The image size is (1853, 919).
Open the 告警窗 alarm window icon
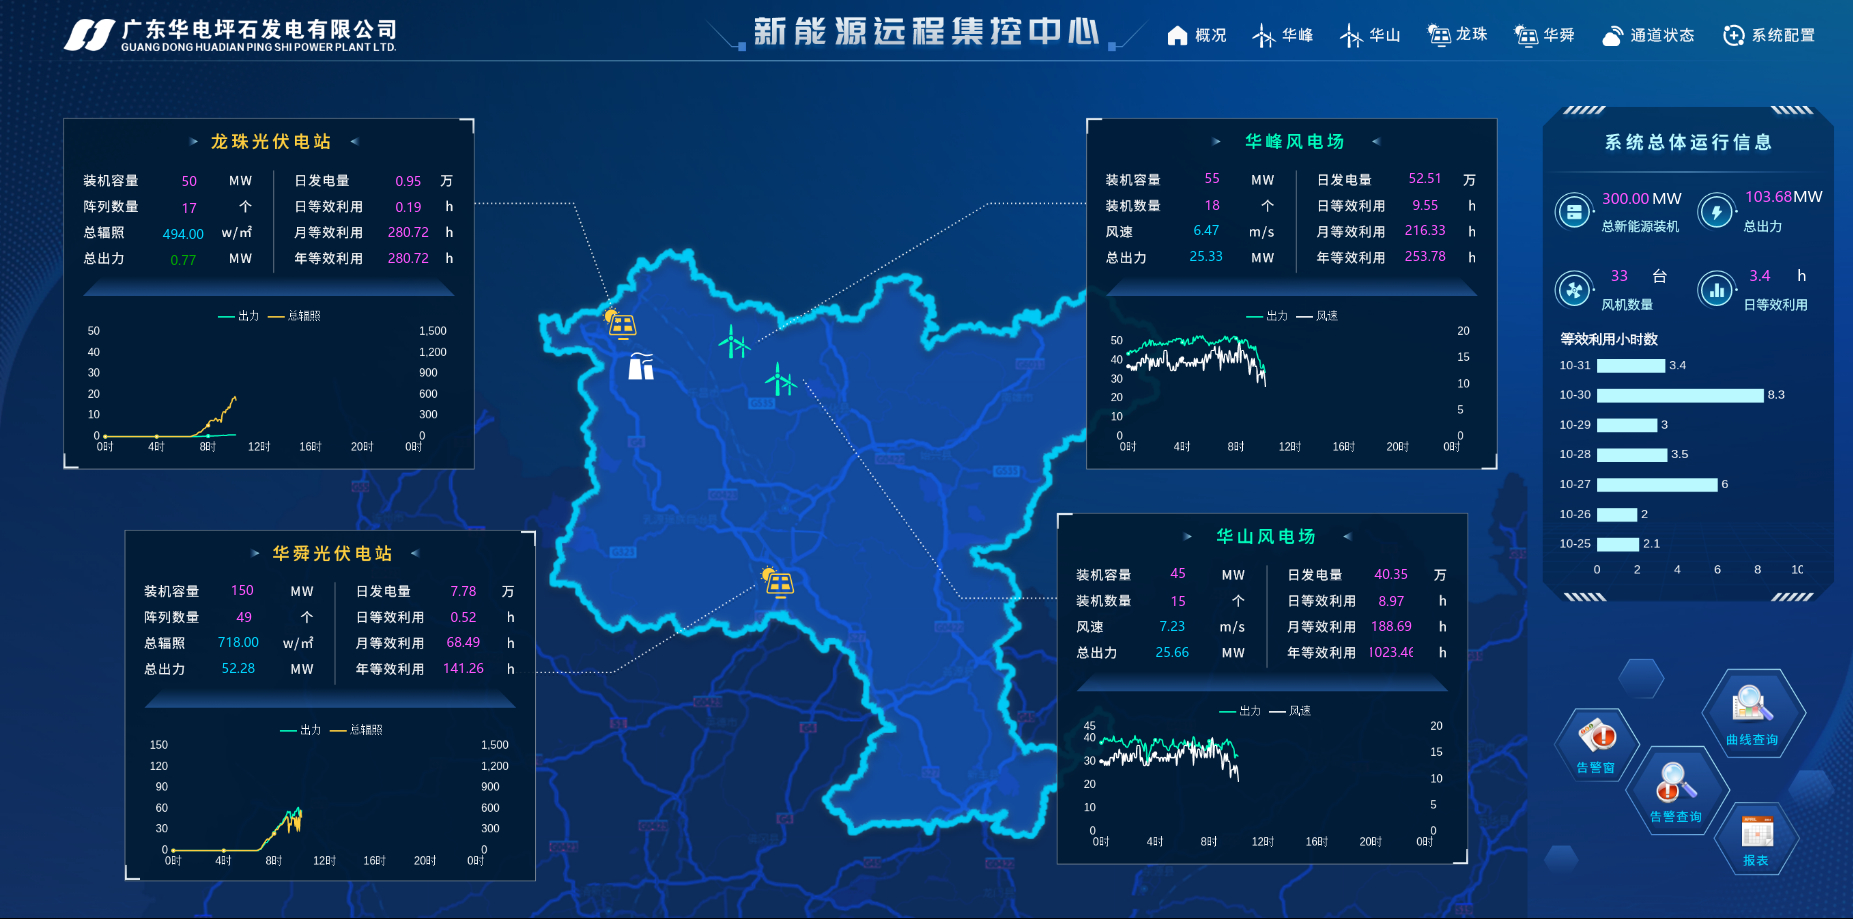pyautogui.click(x=1596, y=744)
